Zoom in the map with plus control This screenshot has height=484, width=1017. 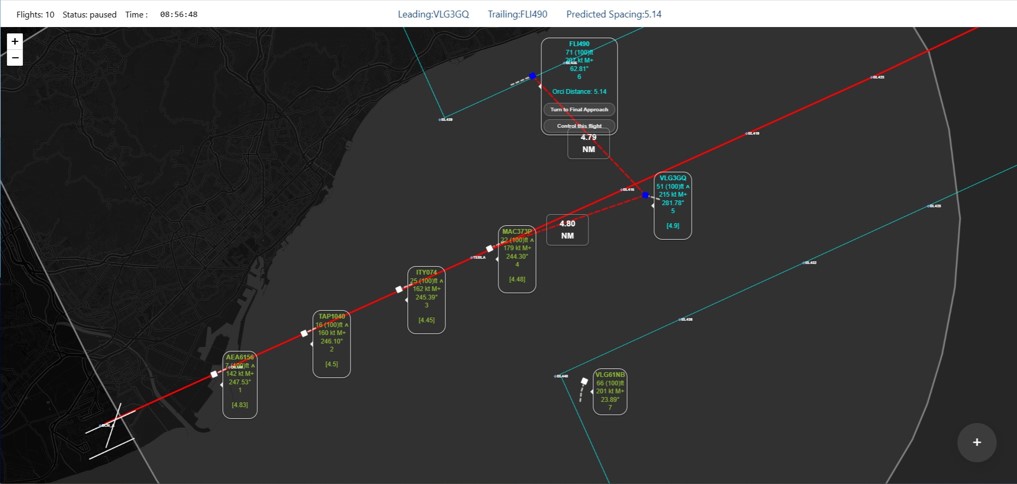(x=14, y=41)
